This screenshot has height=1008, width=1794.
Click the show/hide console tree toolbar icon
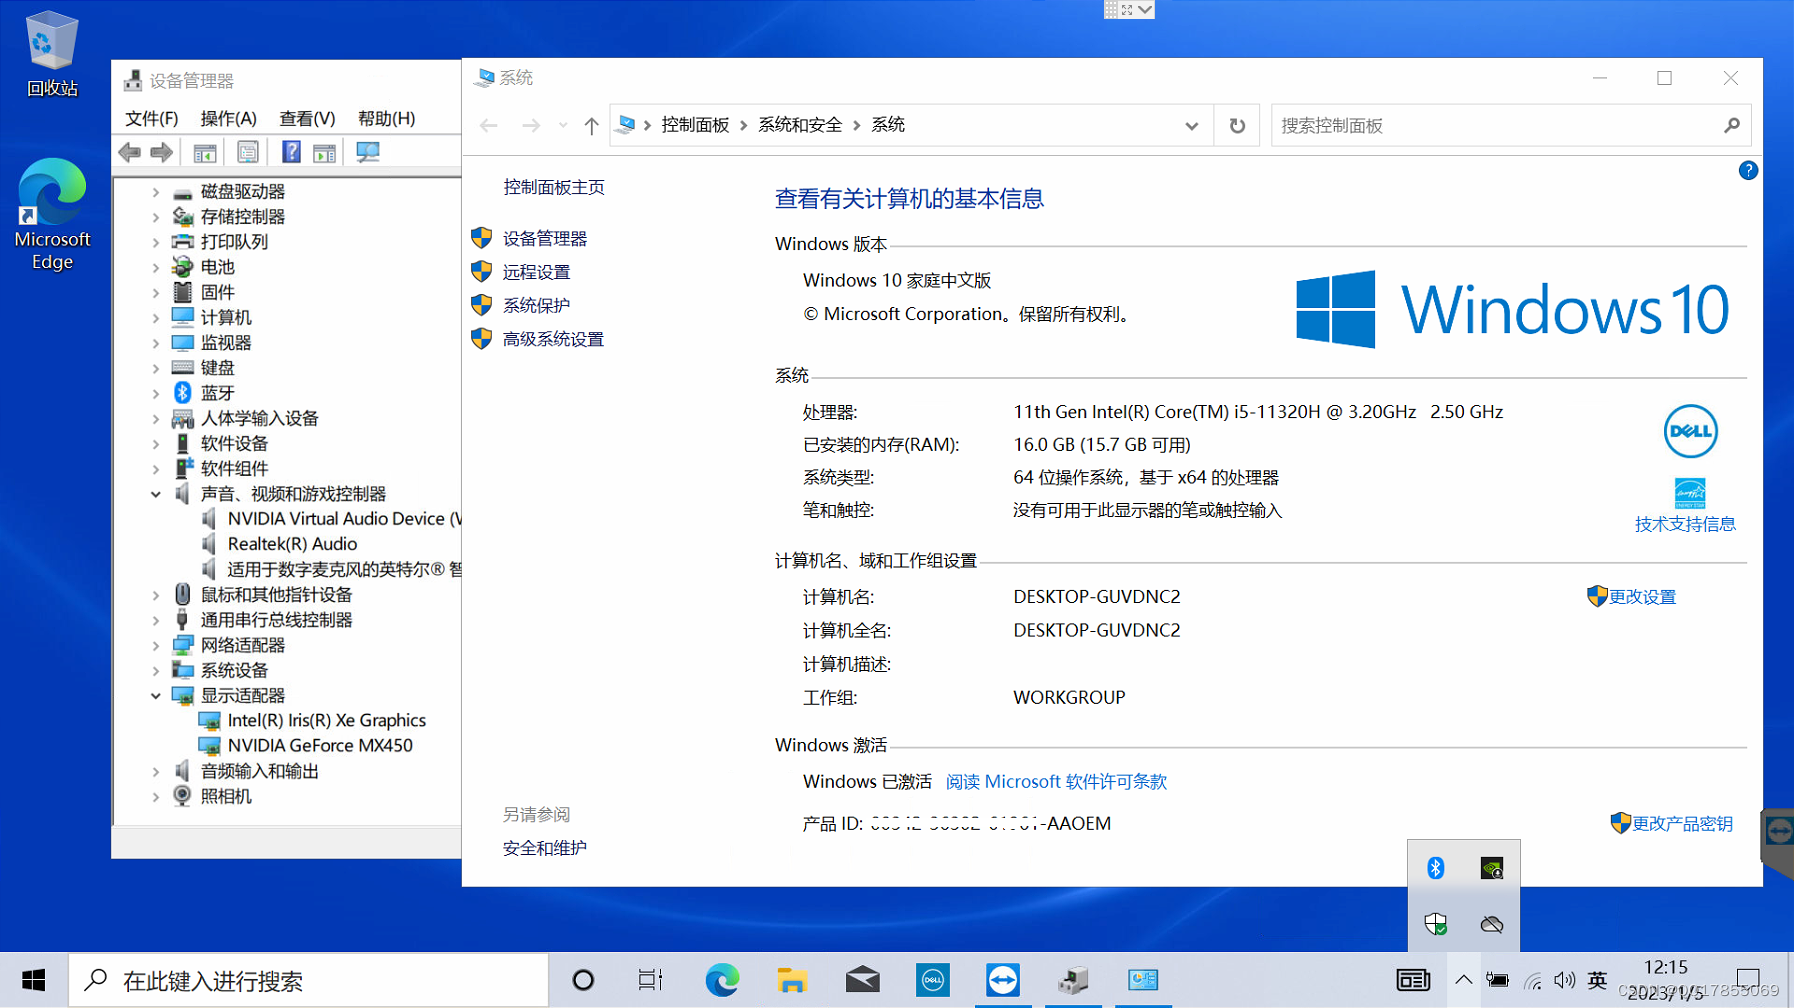pos(205,152)
